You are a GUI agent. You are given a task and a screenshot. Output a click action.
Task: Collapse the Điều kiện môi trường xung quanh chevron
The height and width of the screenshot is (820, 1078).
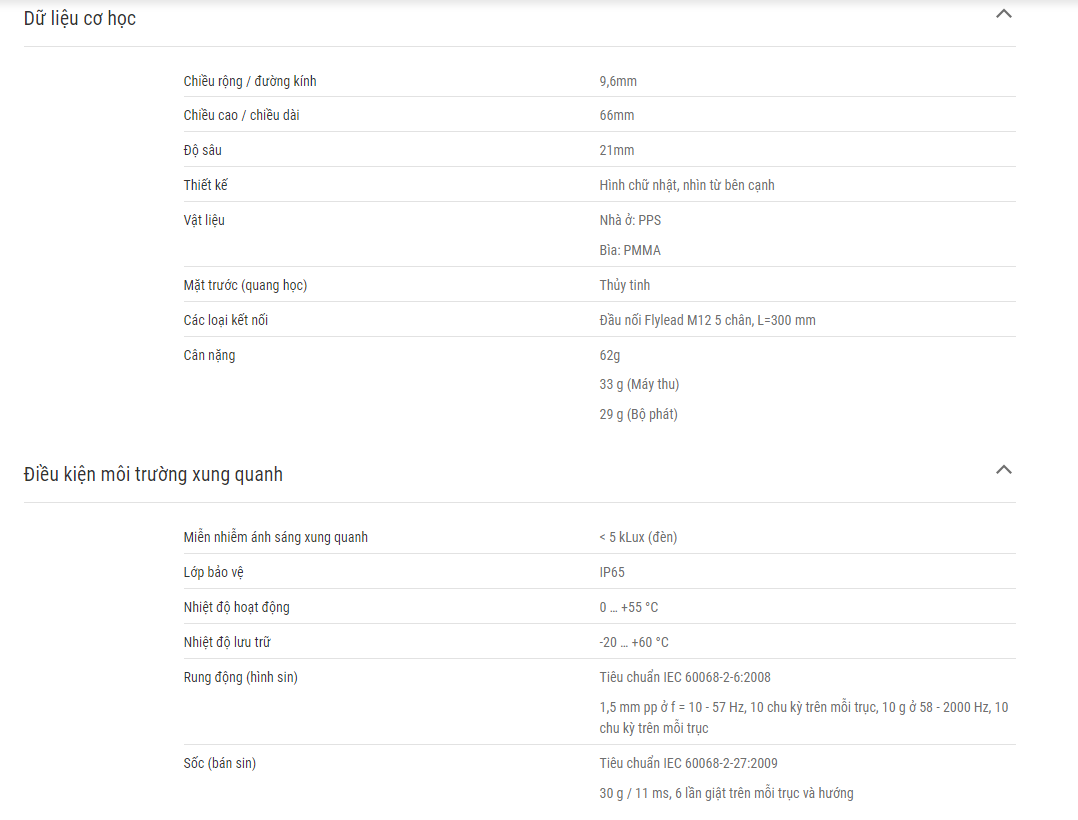[1004, 470]
